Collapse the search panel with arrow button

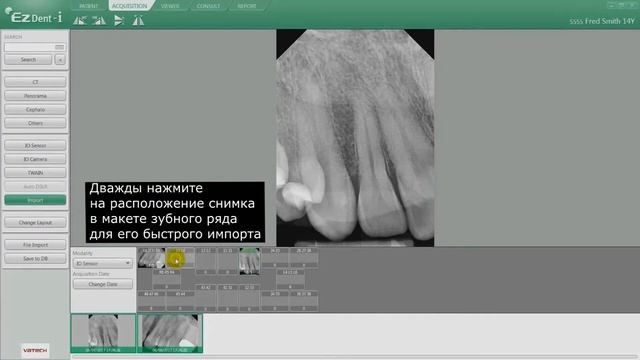pos(60,60)
